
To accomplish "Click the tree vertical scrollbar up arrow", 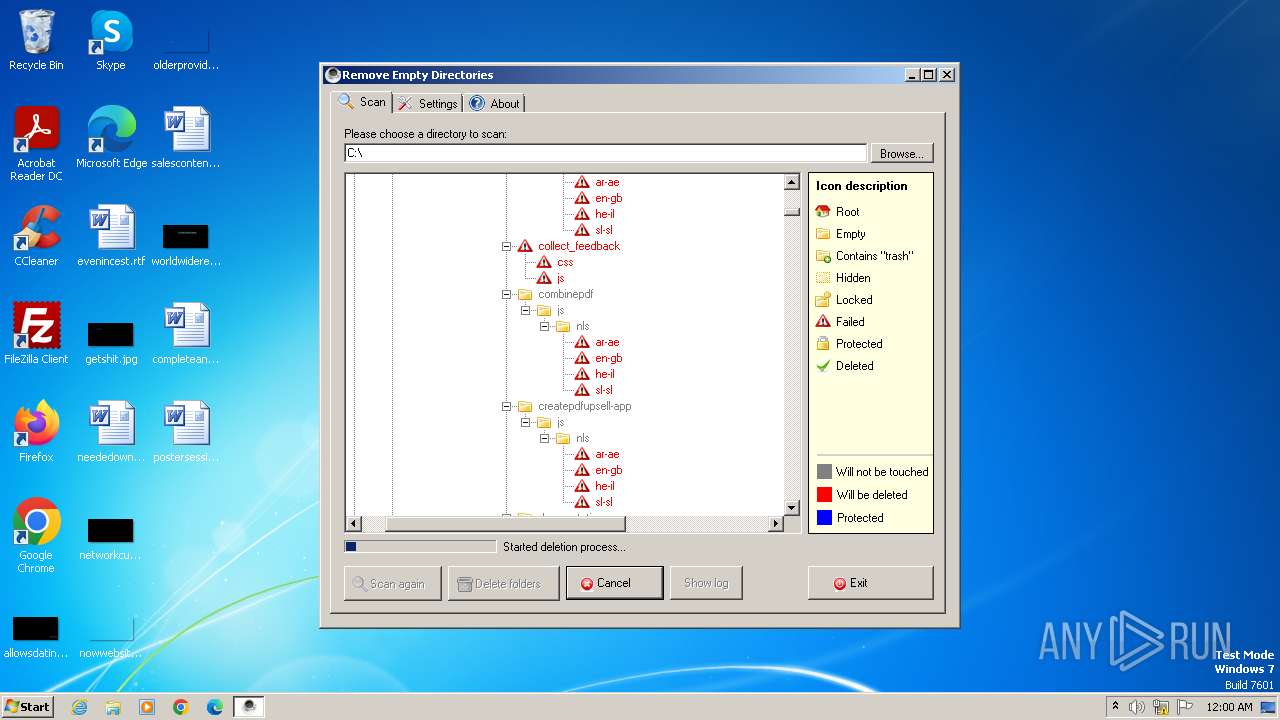I will tap(792, 182).
